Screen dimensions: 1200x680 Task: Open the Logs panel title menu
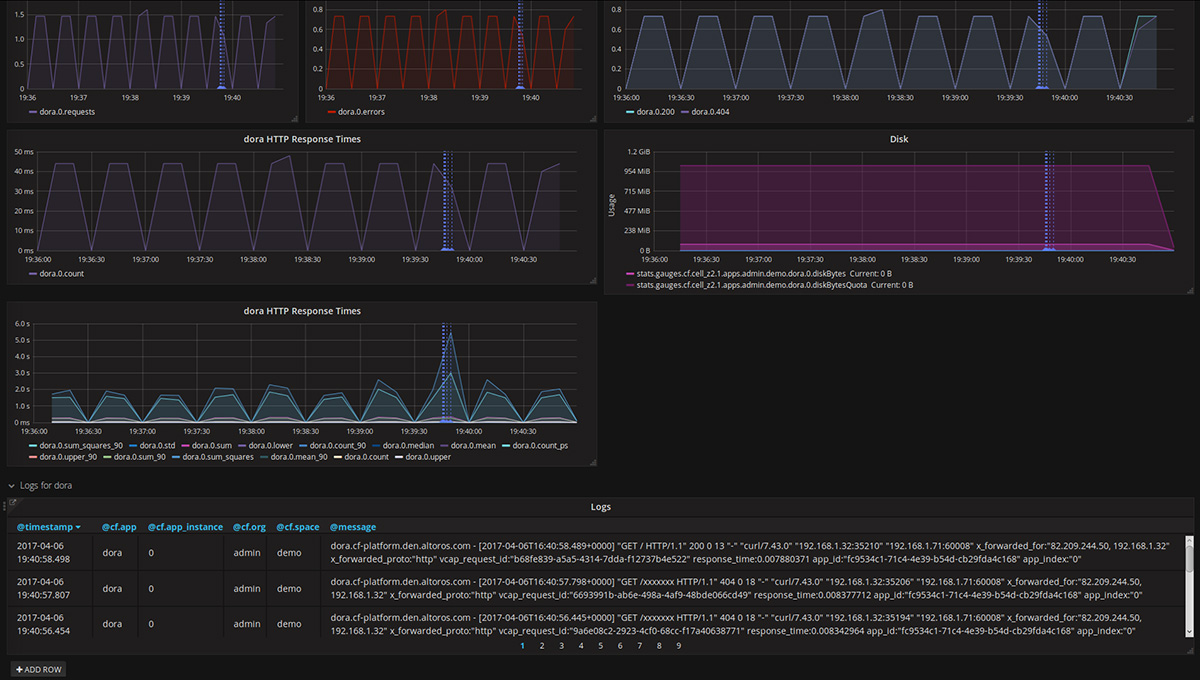tap(601, 507)
